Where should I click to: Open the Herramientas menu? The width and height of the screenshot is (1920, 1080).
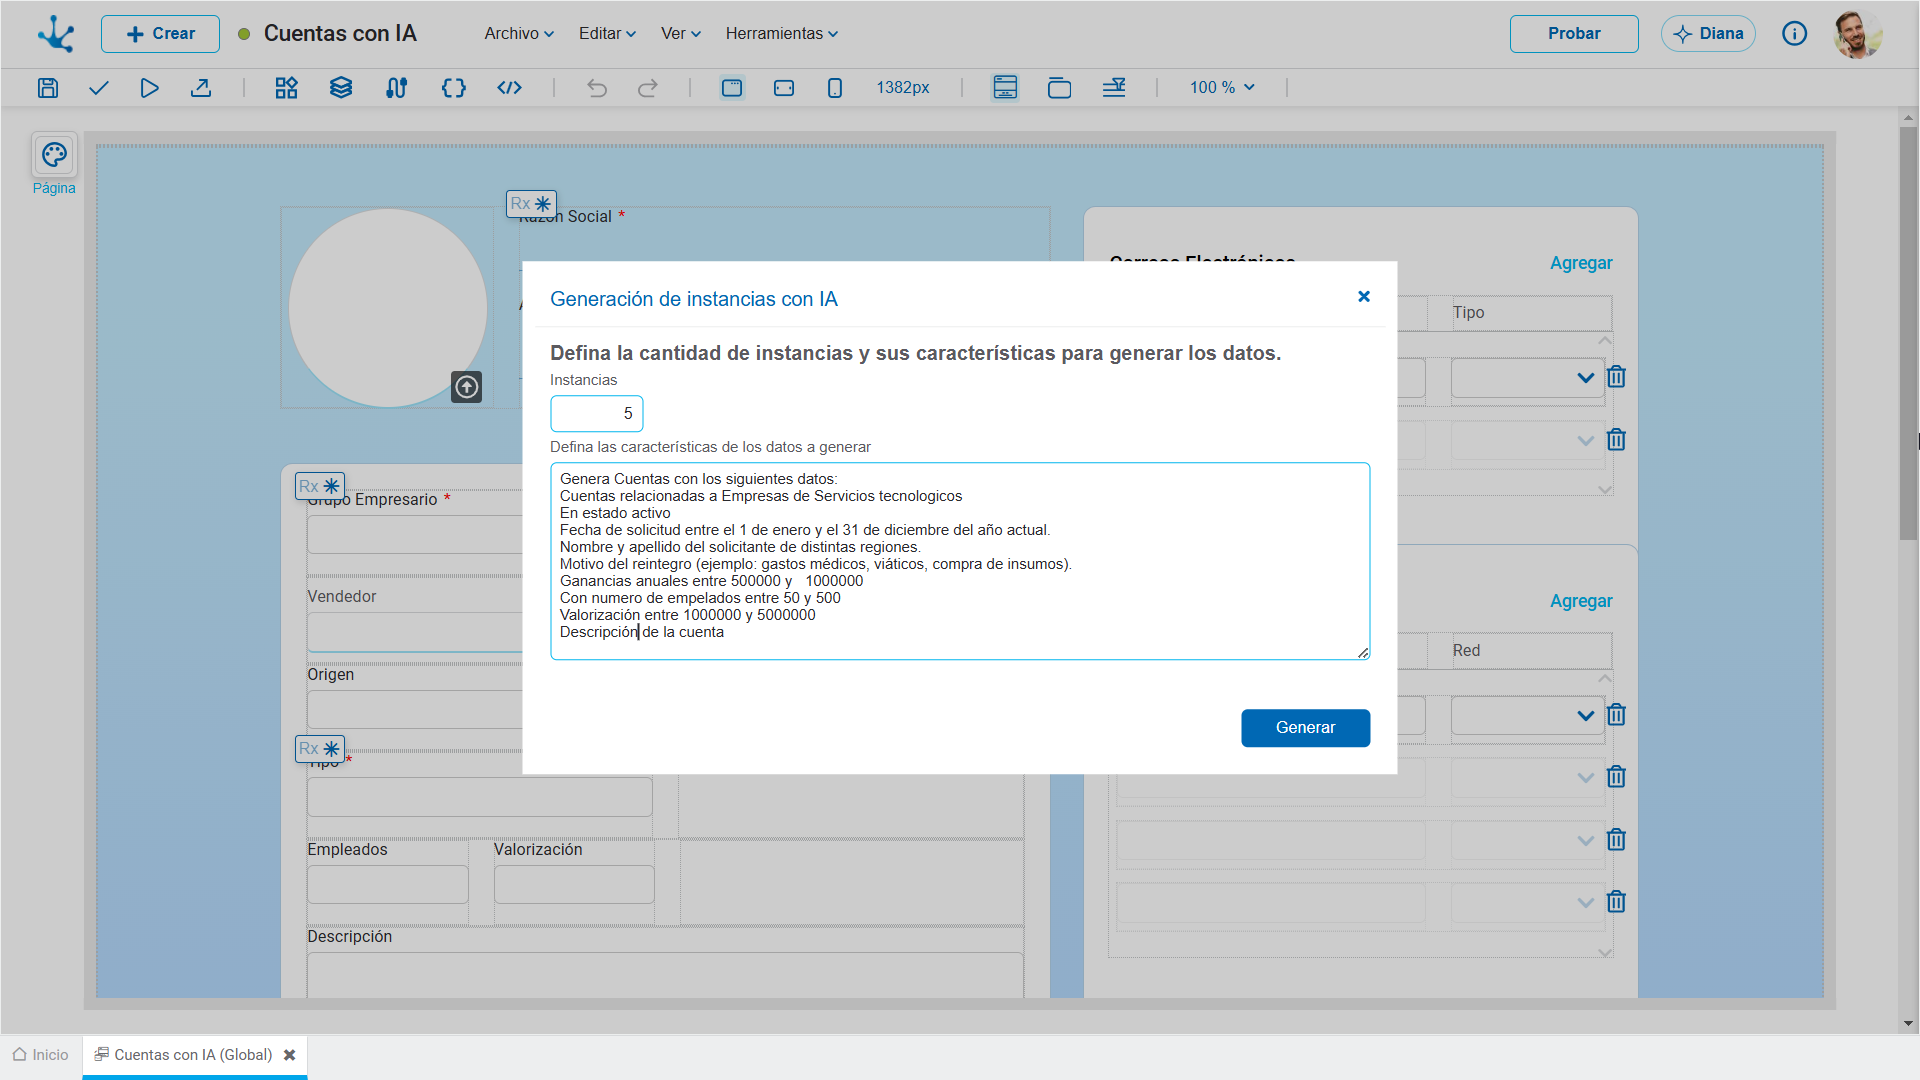pos(782,34)
